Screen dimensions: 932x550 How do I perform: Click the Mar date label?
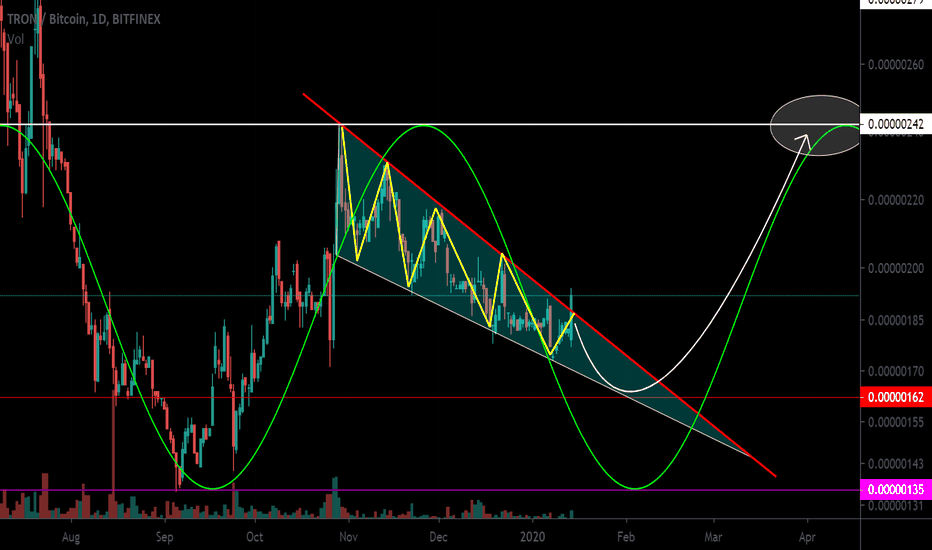click(x=713, y=537)
